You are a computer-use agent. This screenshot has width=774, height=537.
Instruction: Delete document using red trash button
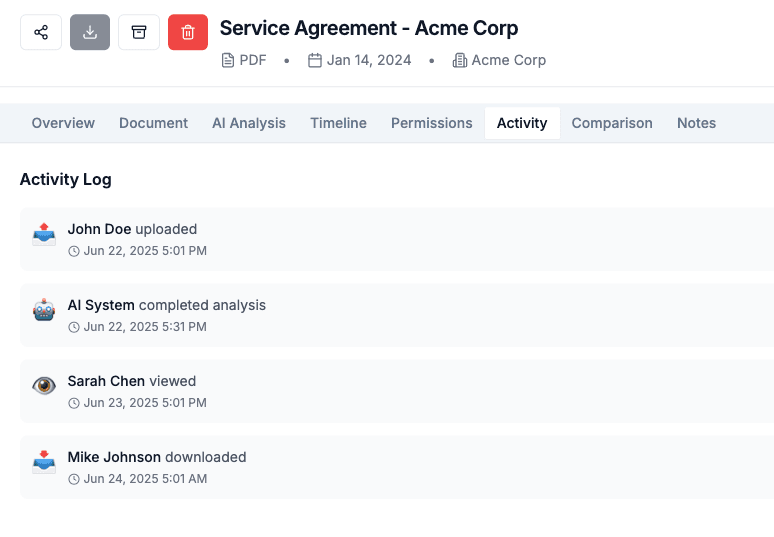coord(188,33)
